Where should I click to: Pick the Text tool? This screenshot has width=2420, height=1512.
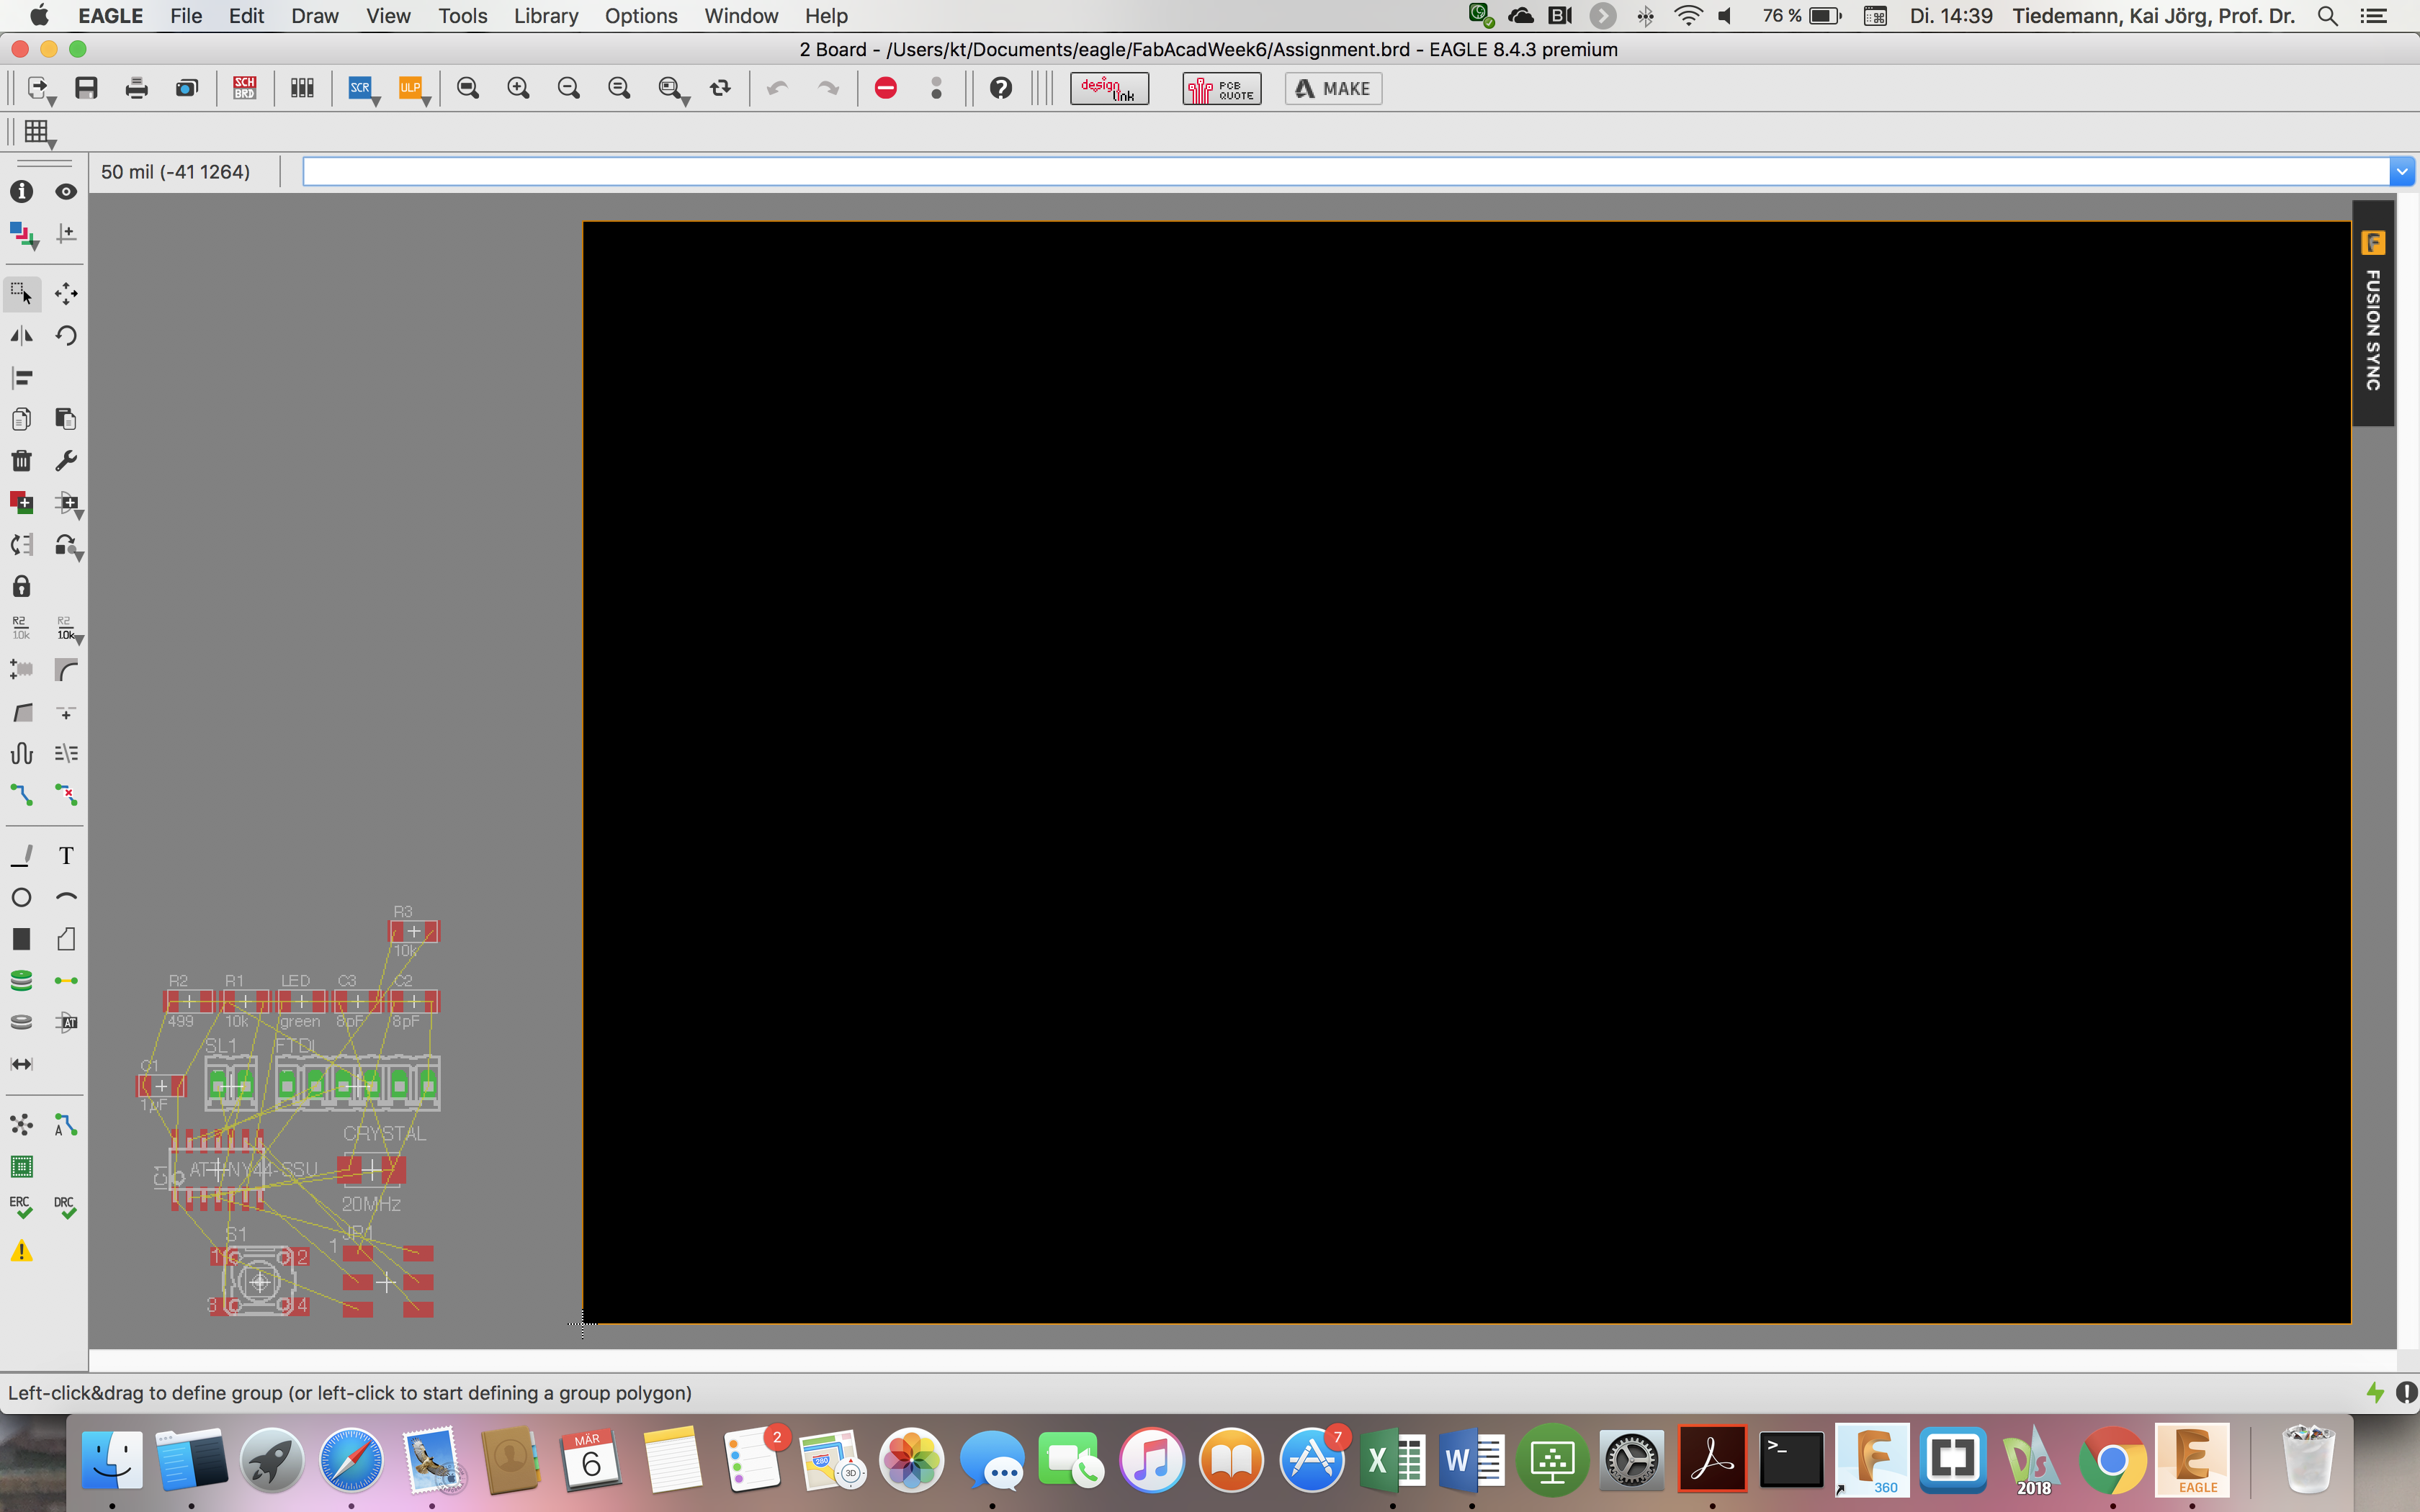(66, 856)
